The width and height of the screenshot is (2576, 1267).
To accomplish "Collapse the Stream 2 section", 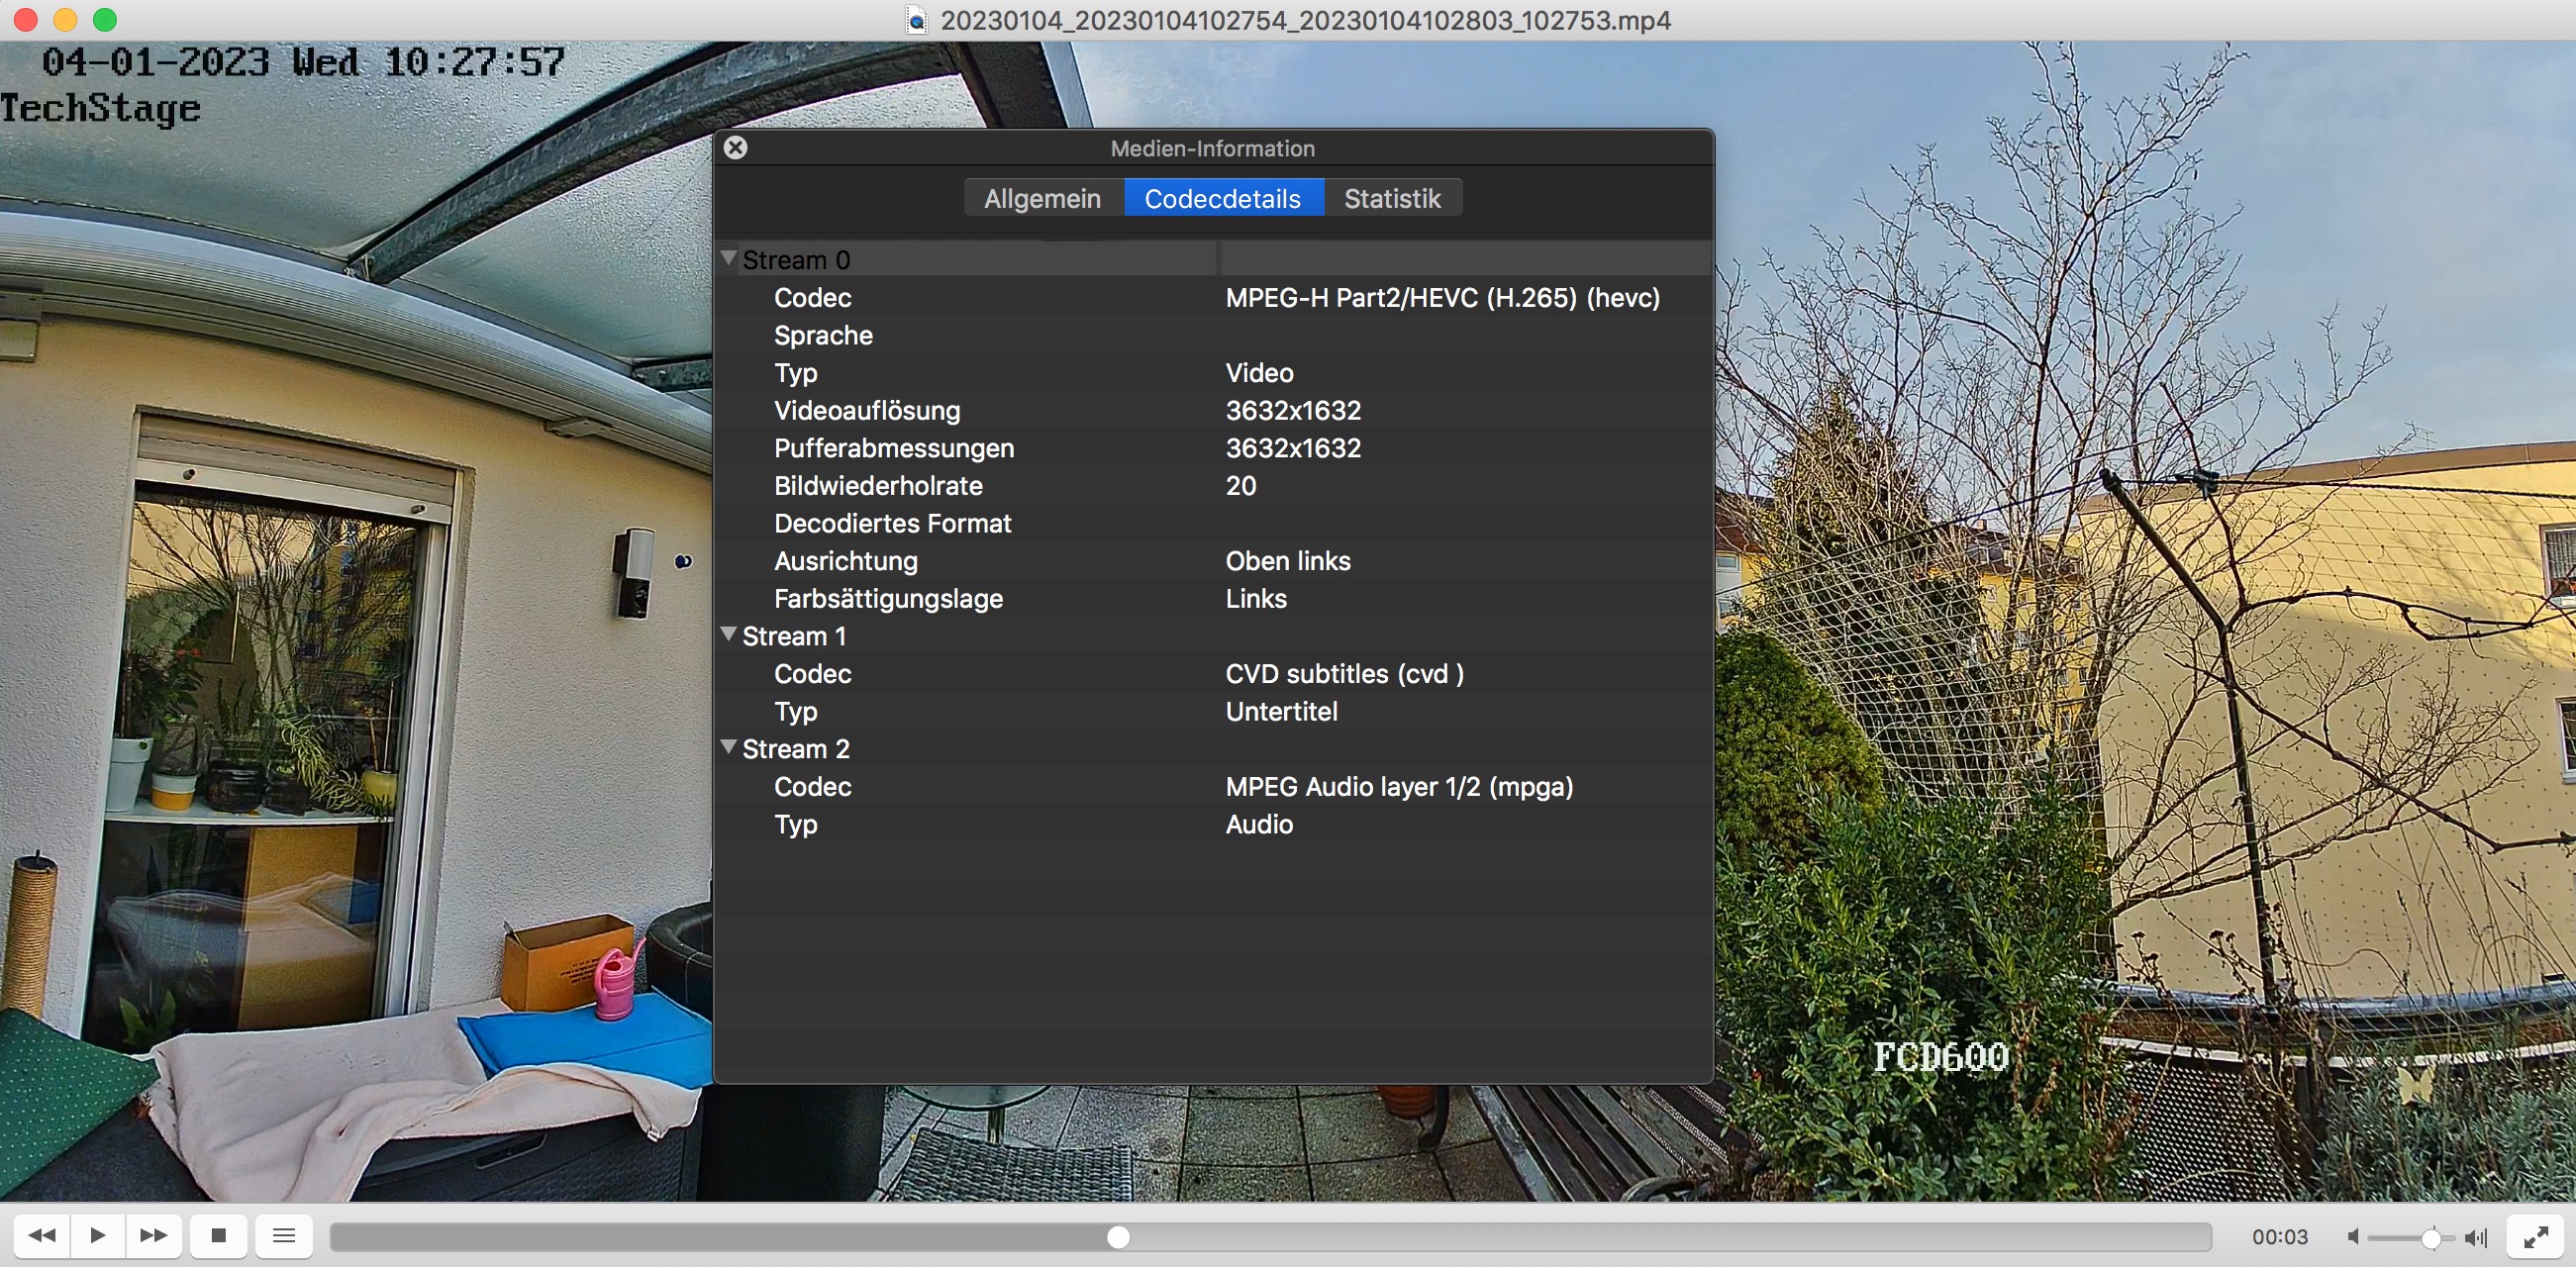I will click(729, 747).
